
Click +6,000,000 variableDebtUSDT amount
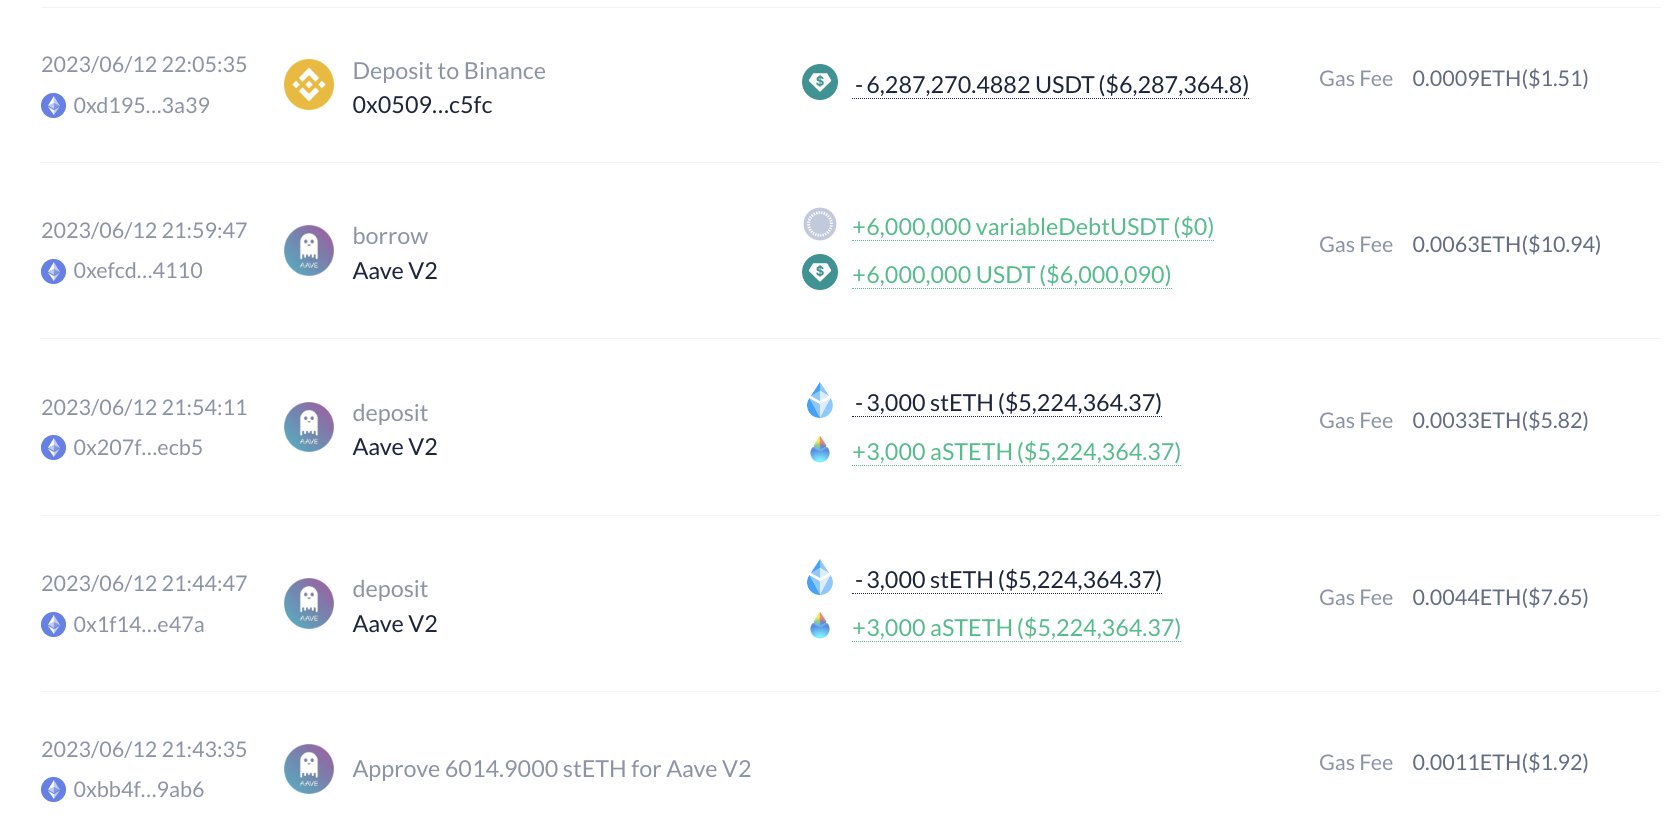click(x=1033, y=227)
